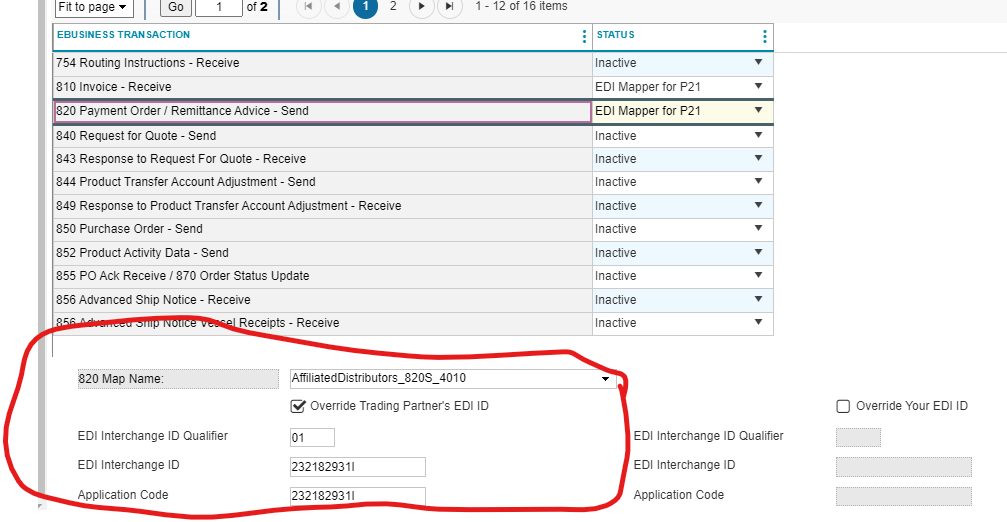Open Status column options menu

pyautogui.click(x=765, y=37)
